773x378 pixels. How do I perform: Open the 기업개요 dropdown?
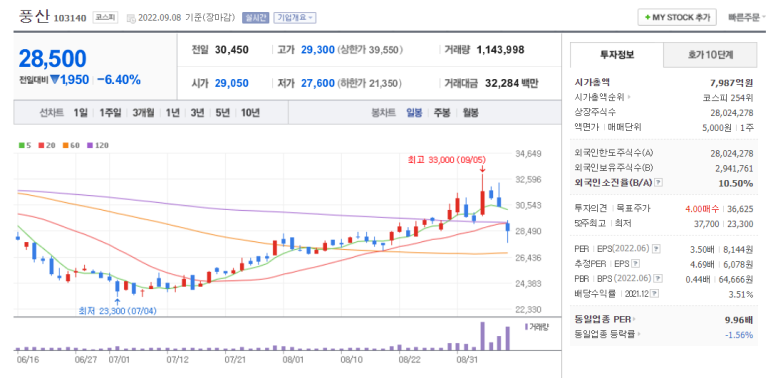click(295, 18)
